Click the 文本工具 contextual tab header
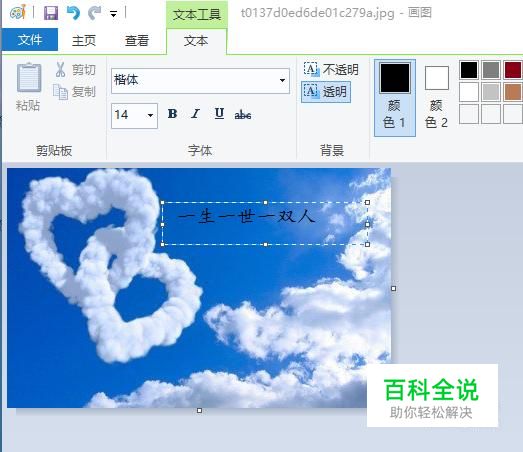 click(x=197, y=15)
